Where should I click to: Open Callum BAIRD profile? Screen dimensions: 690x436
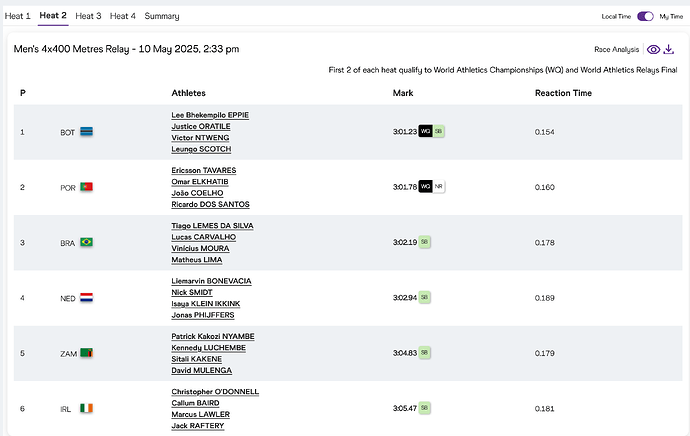coord(195,403)
